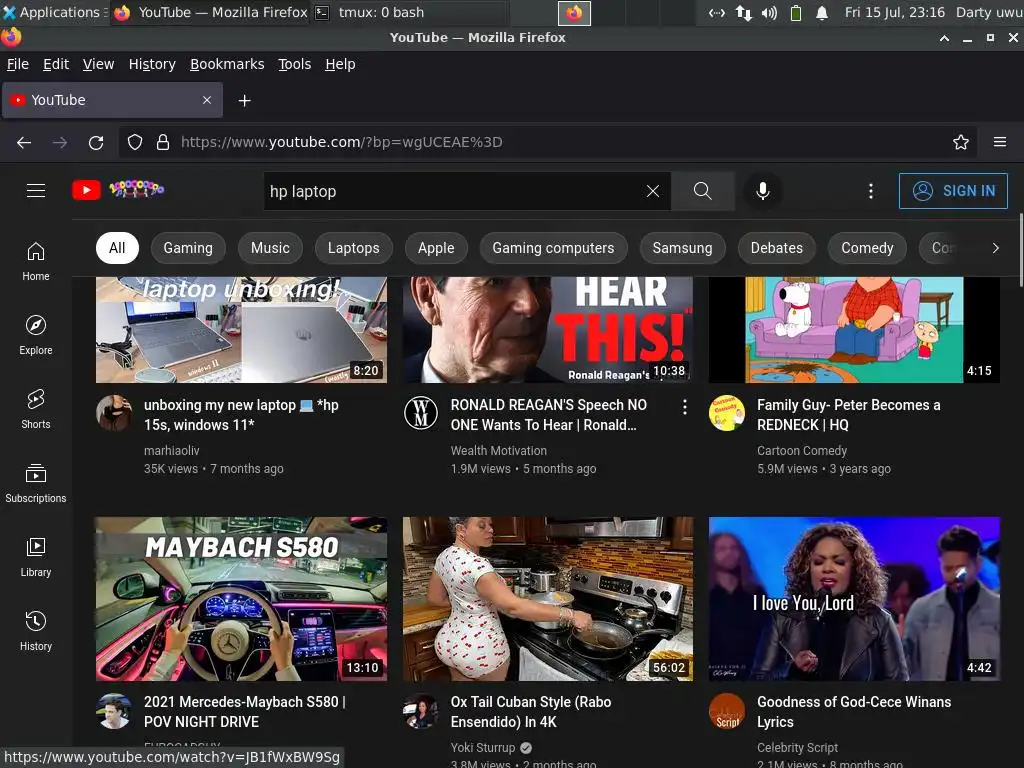This screenshot has width=1024, height=768.
Task: Select the Comedy filter chip
Action: click(867, 248)
